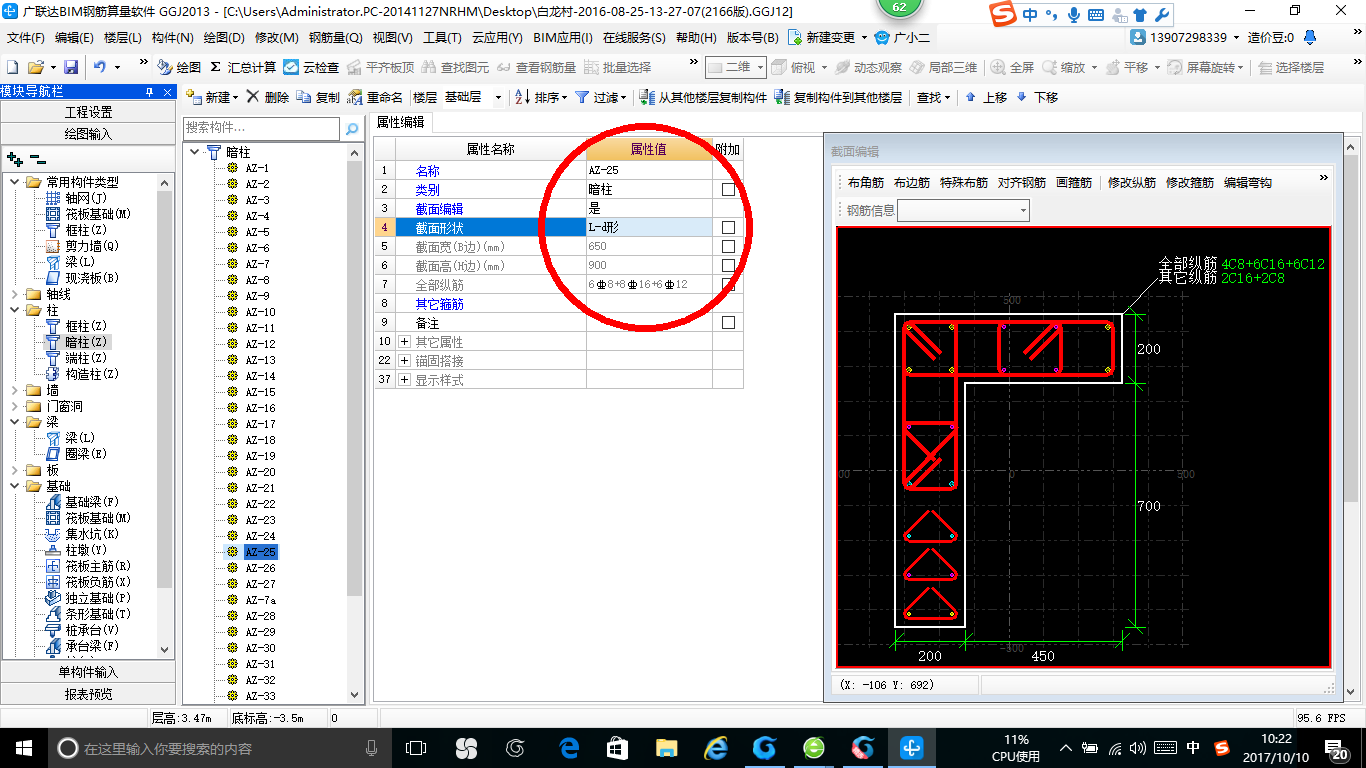Viewport: 1366px width, 768px height.
Task: Expand the 显示样式 property group
Action: 405,380
